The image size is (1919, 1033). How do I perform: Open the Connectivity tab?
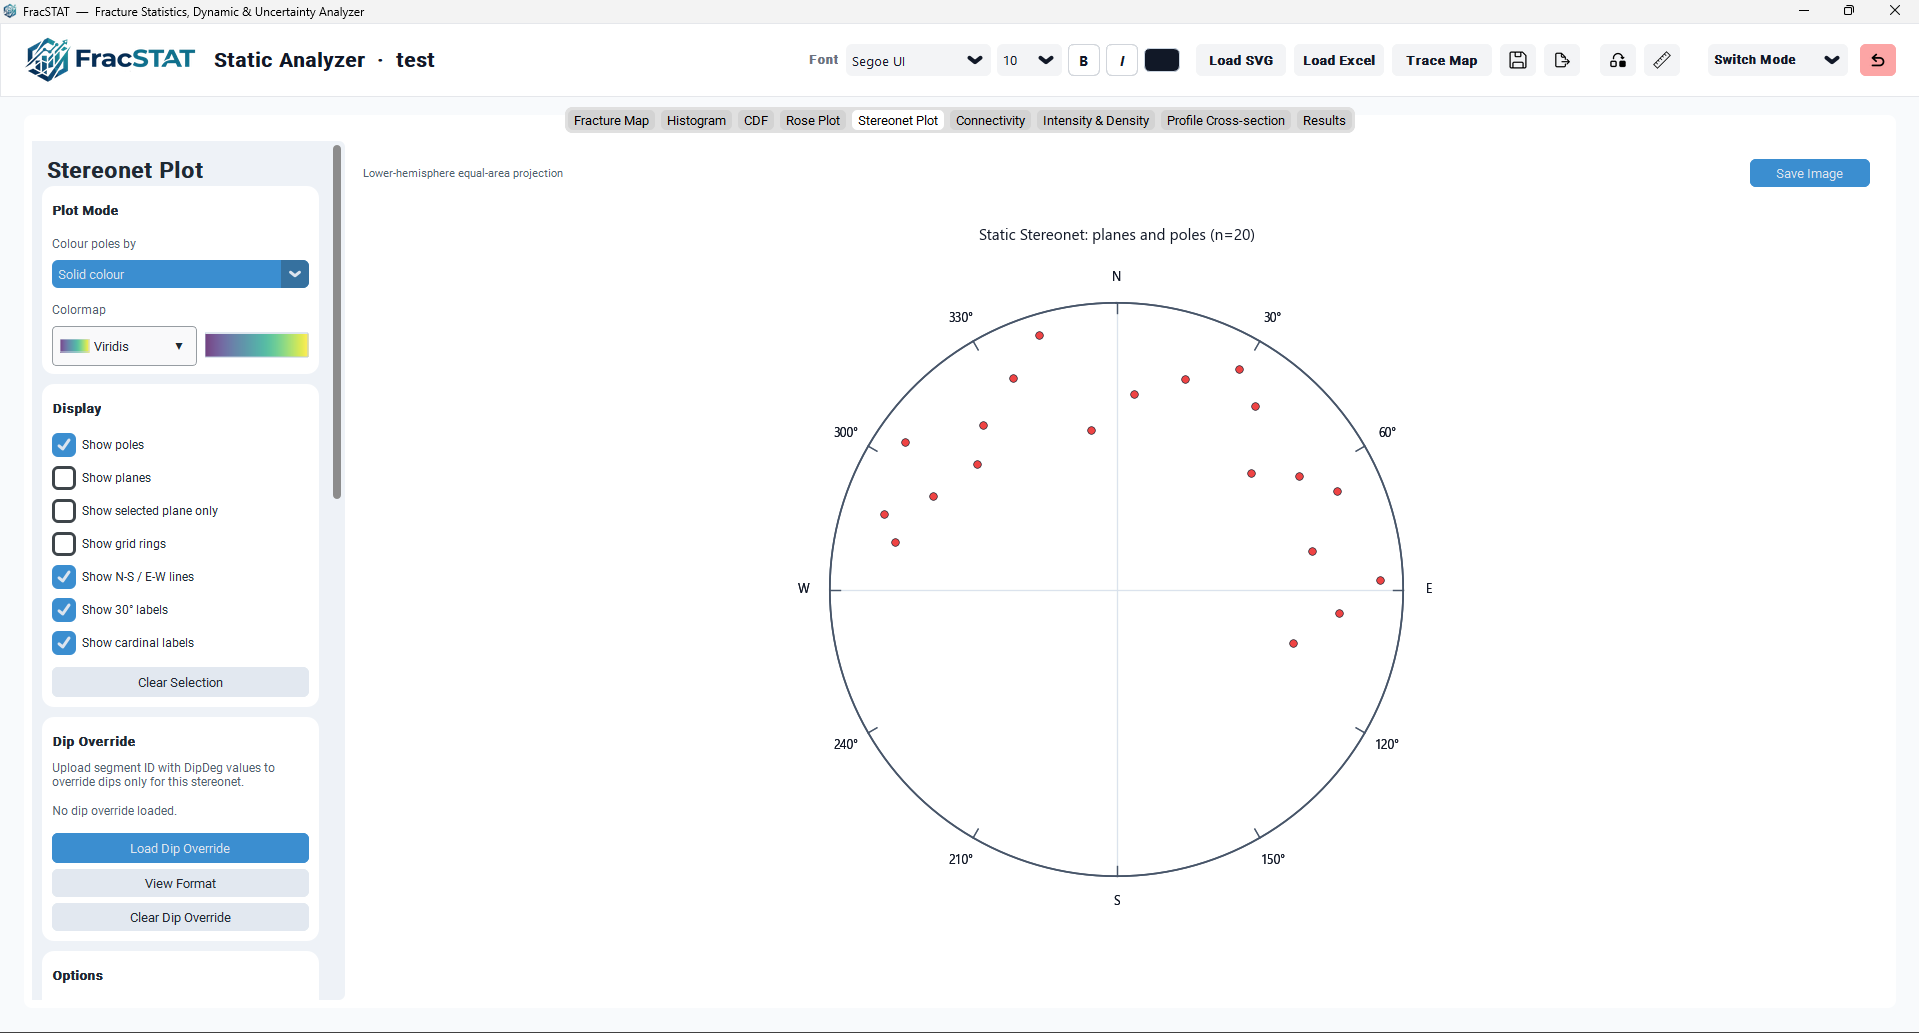pyautogui.click(x=990, y=121)
